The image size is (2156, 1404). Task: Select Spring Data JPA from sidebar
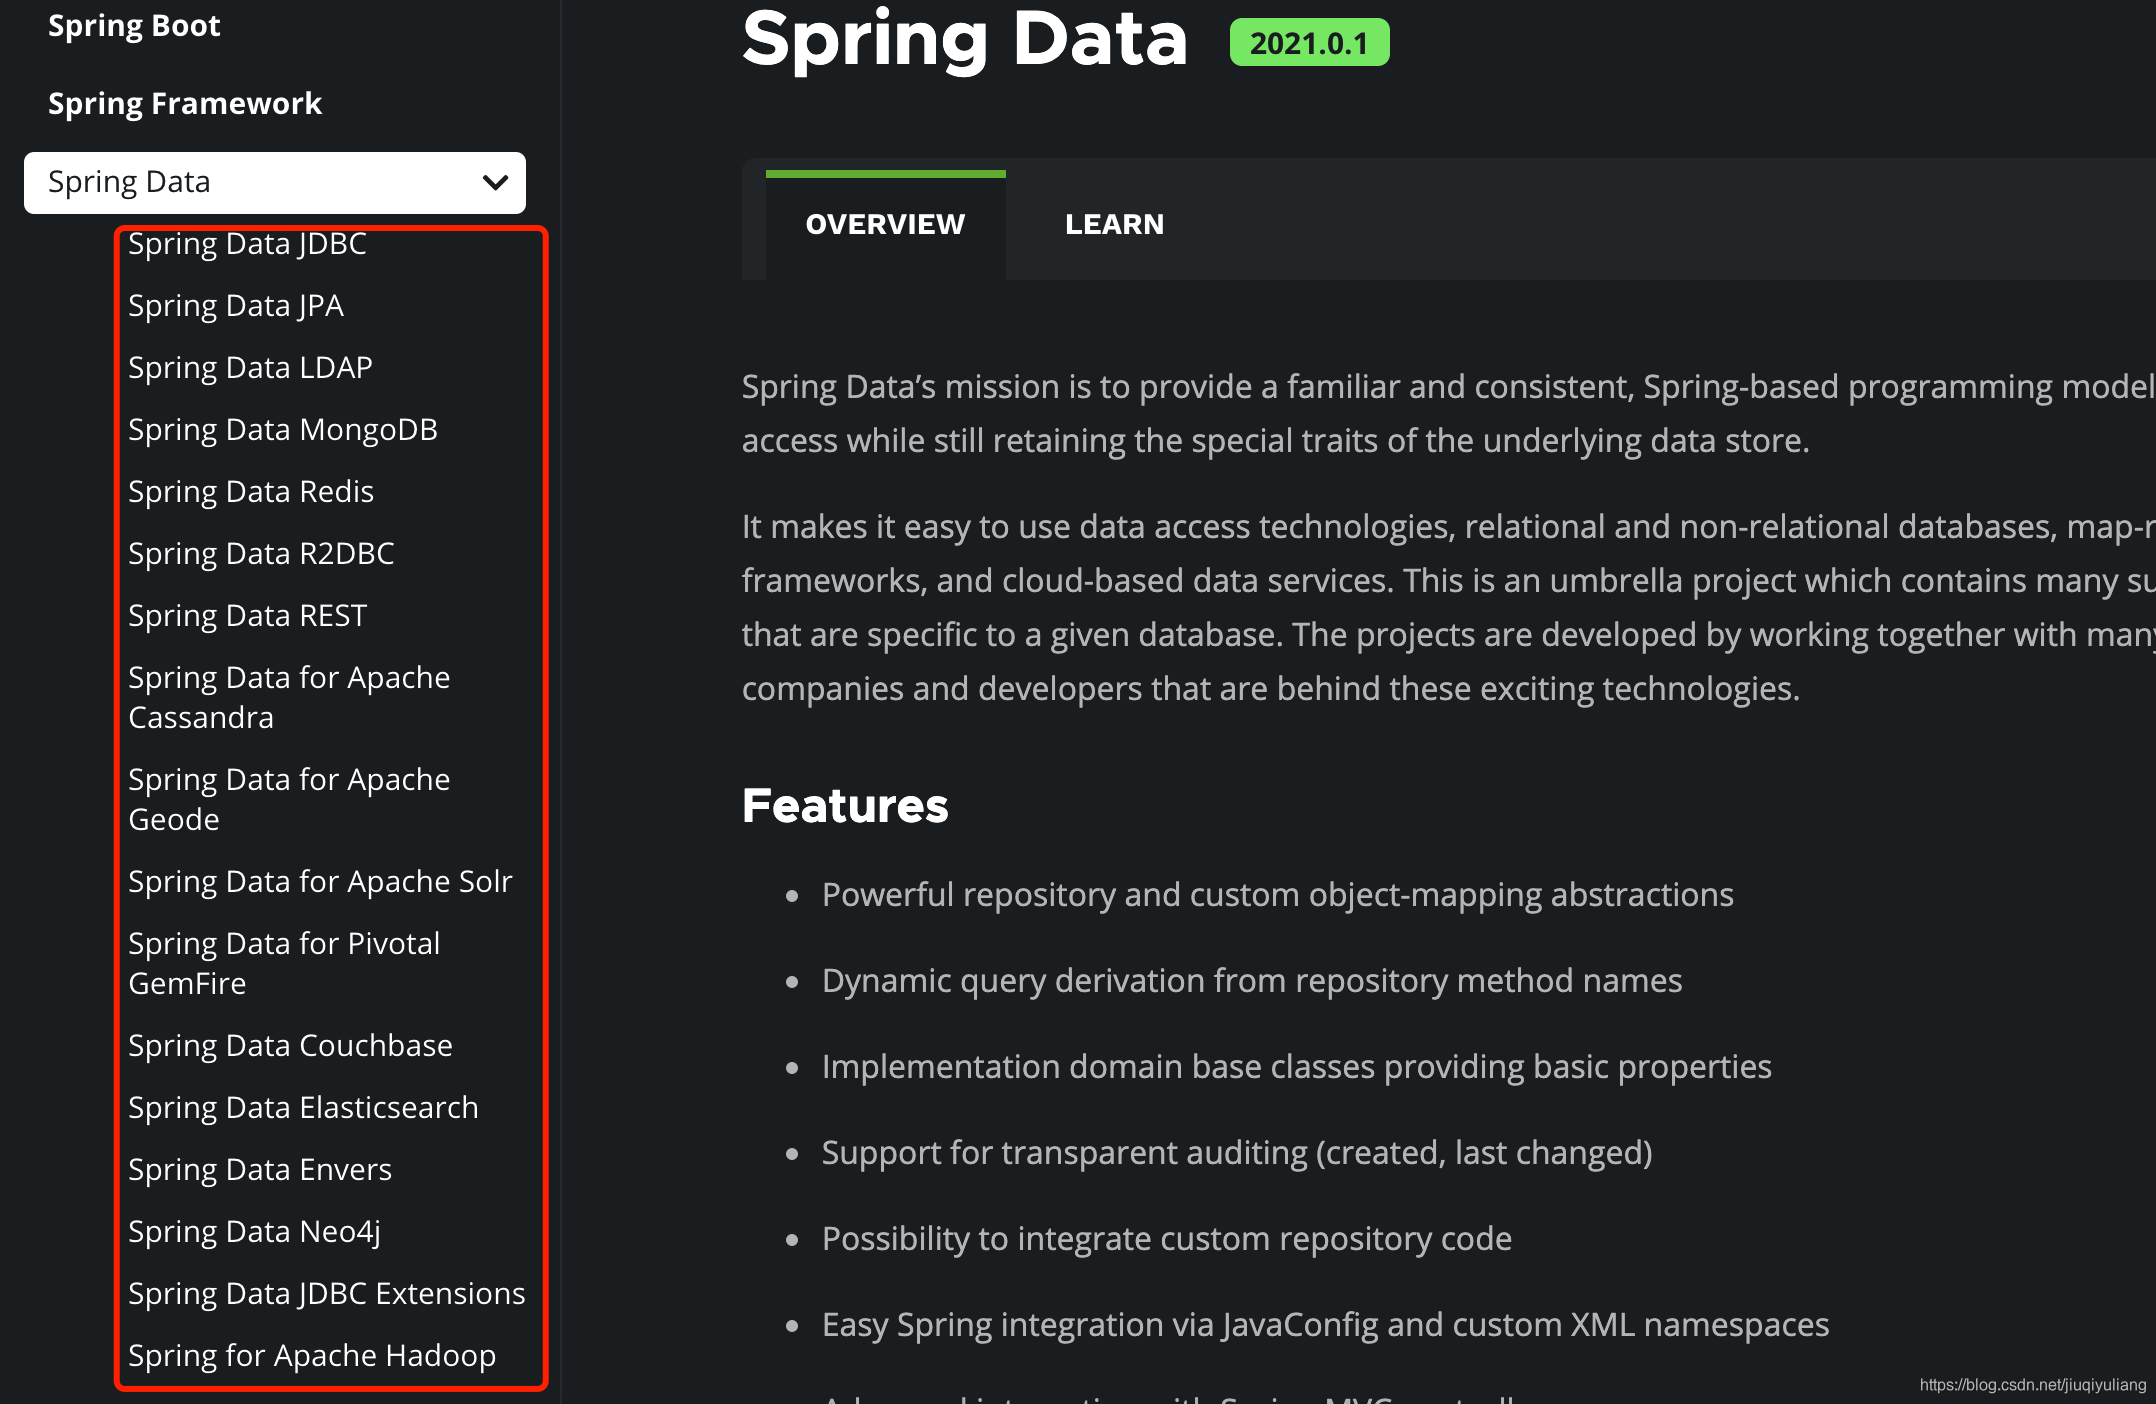[x=237, y=305]
